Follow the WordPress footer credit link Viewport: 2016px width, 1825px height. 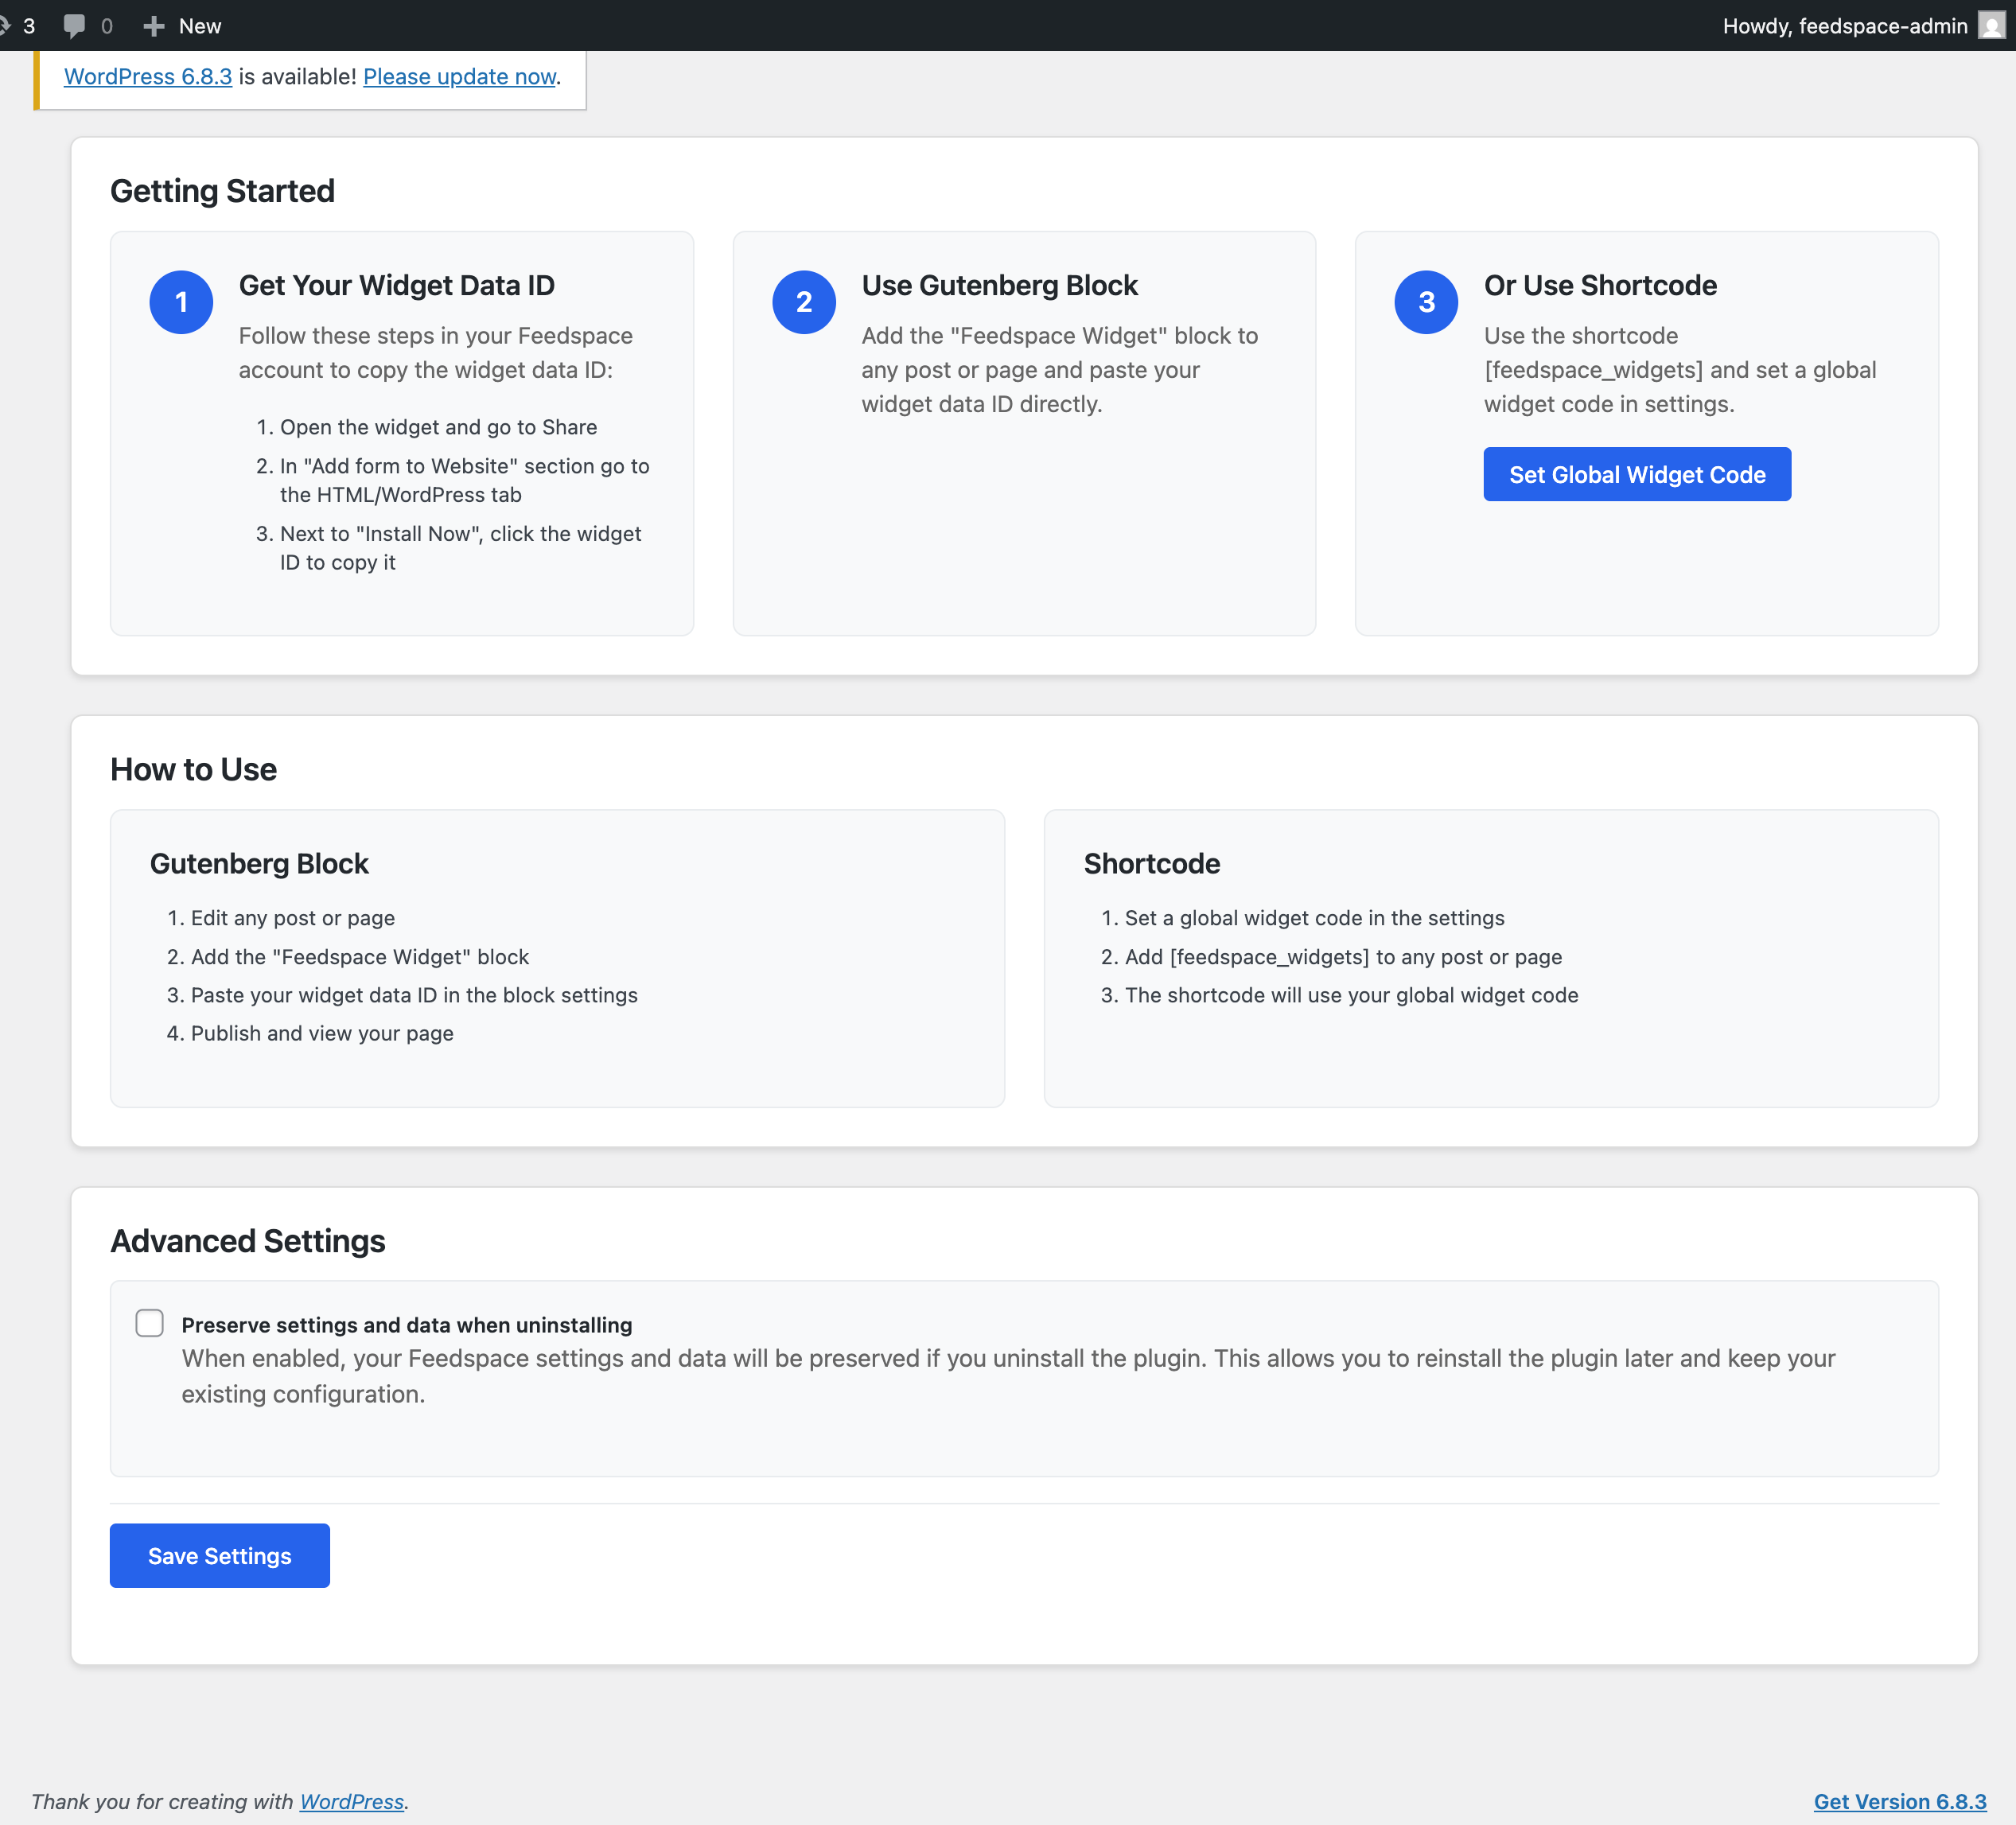point(351,1801)
